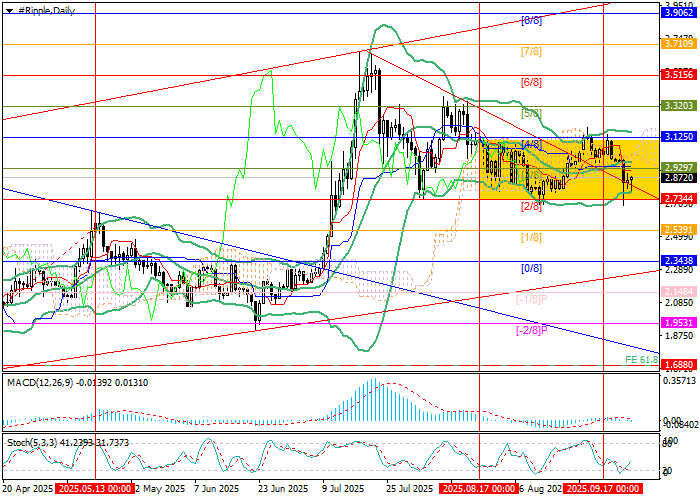Click the 2025.09.17 00:00 date marker
700x500 pixels.
click(601, 488)
